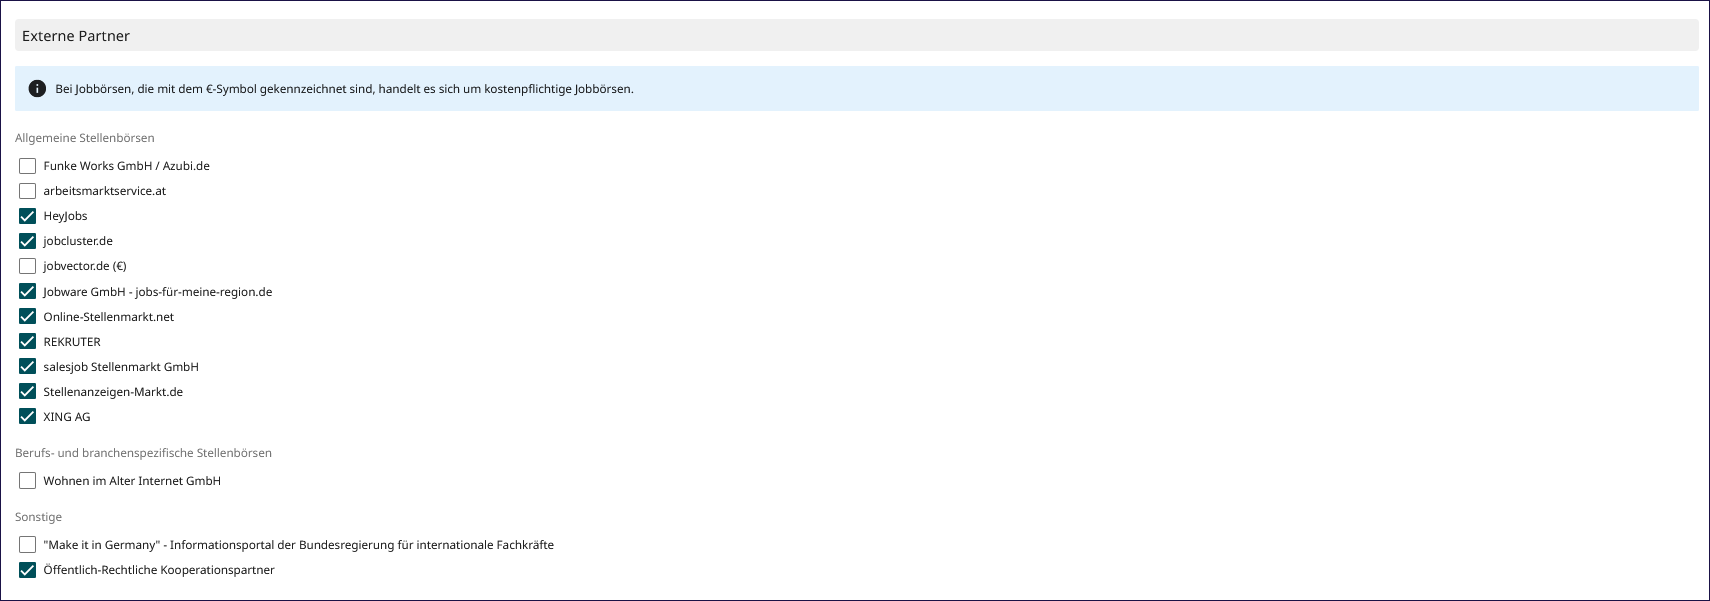The height and width of the screenshot is (601, 1710).
Task: Click the HeyJobs label text
Action: click(65, 216)
